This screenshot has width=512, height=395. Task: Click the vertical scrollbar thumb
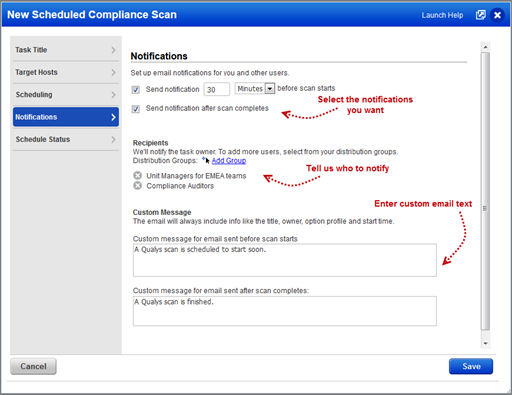point(485,191)
